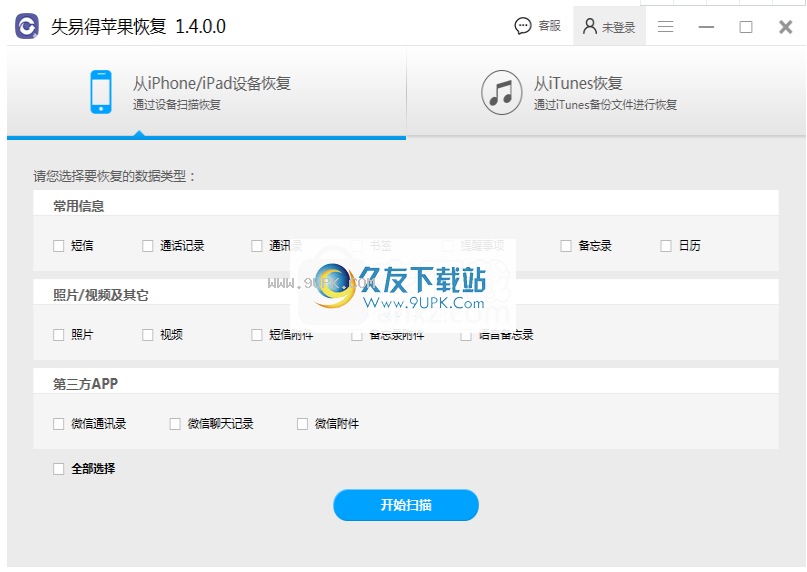Check the 备忘录附件 checkbox
Image resolution: width=807 pixels, height=572 pixels.
pos(357,335)
